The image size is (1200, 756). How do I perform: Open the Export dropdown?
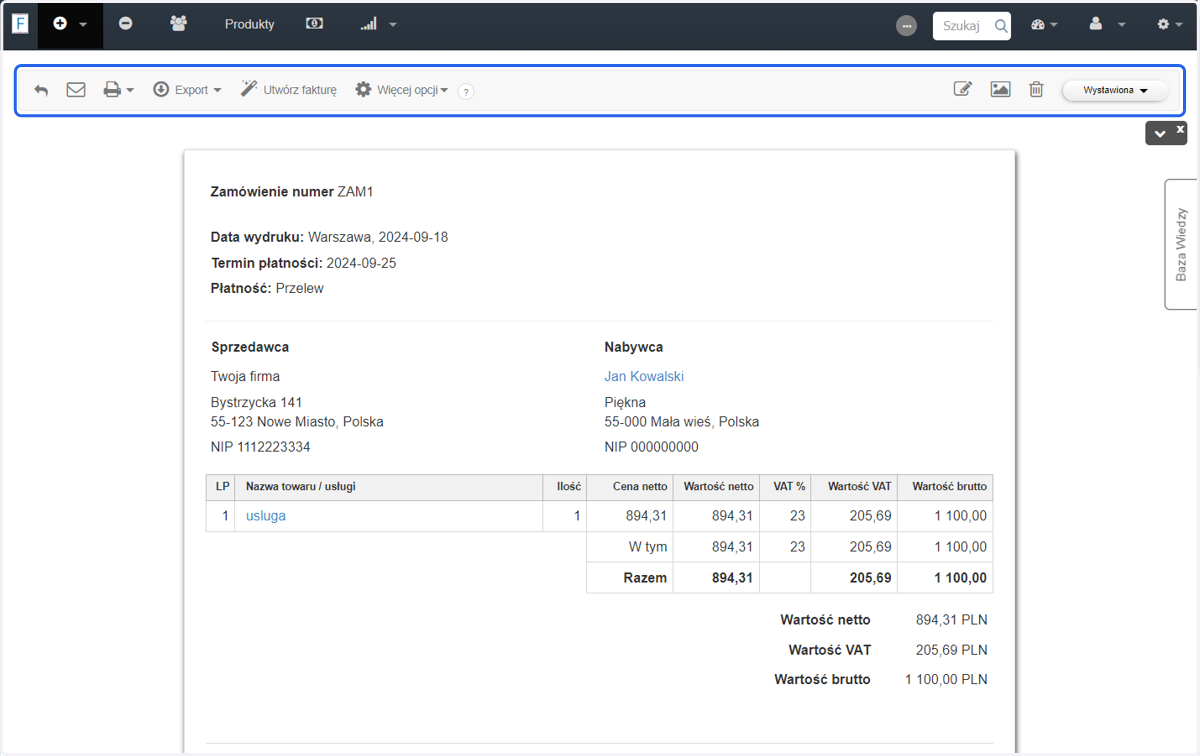[x=187, y=90]
